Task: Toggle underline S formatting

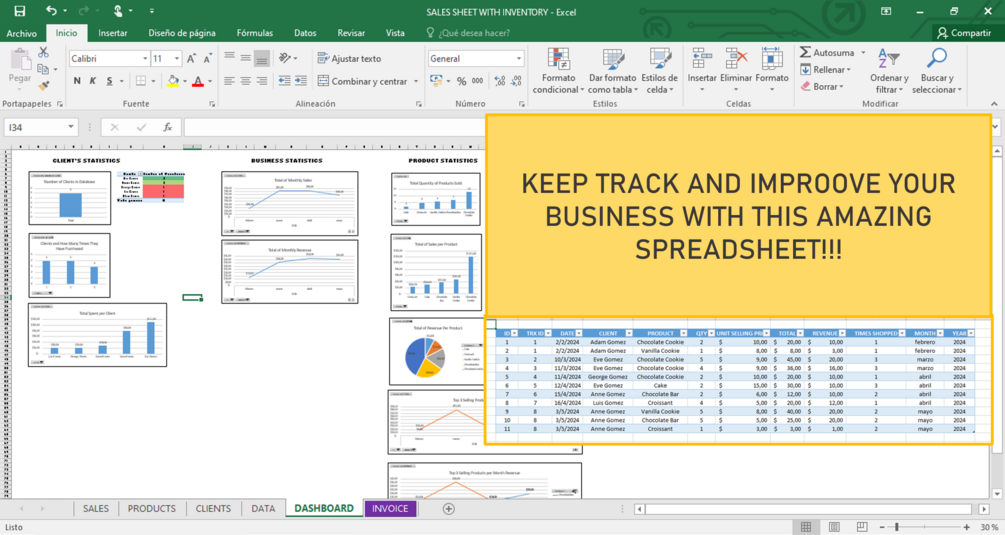Action: 110,81
